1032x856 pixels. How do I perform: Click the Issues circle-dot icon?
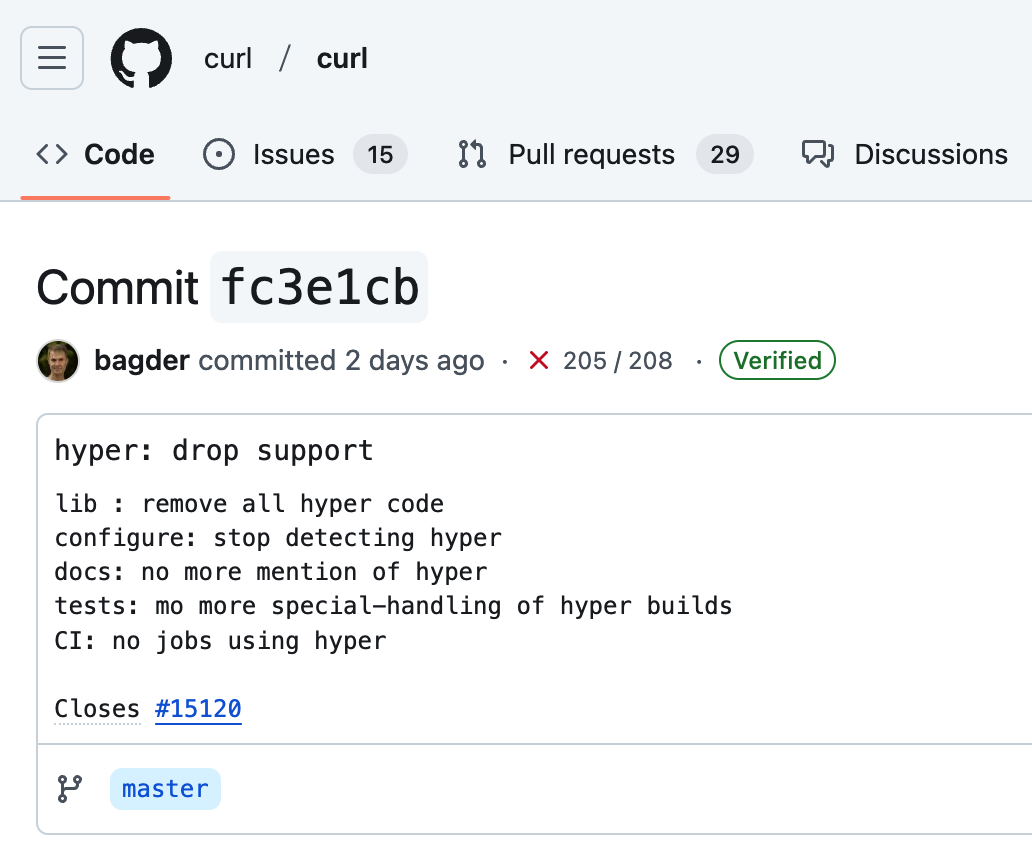coord(219,155)
